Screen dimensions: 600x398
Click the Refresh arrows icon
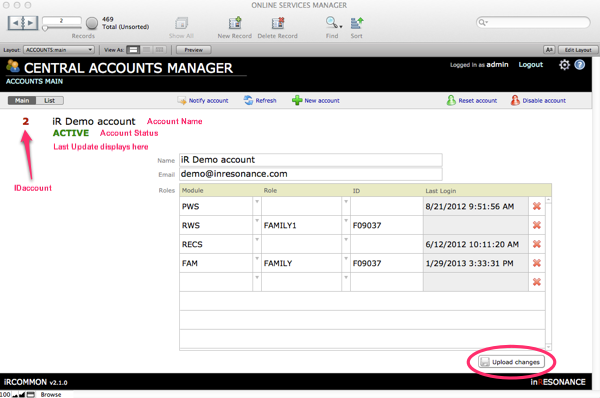[x=248, y=100]
